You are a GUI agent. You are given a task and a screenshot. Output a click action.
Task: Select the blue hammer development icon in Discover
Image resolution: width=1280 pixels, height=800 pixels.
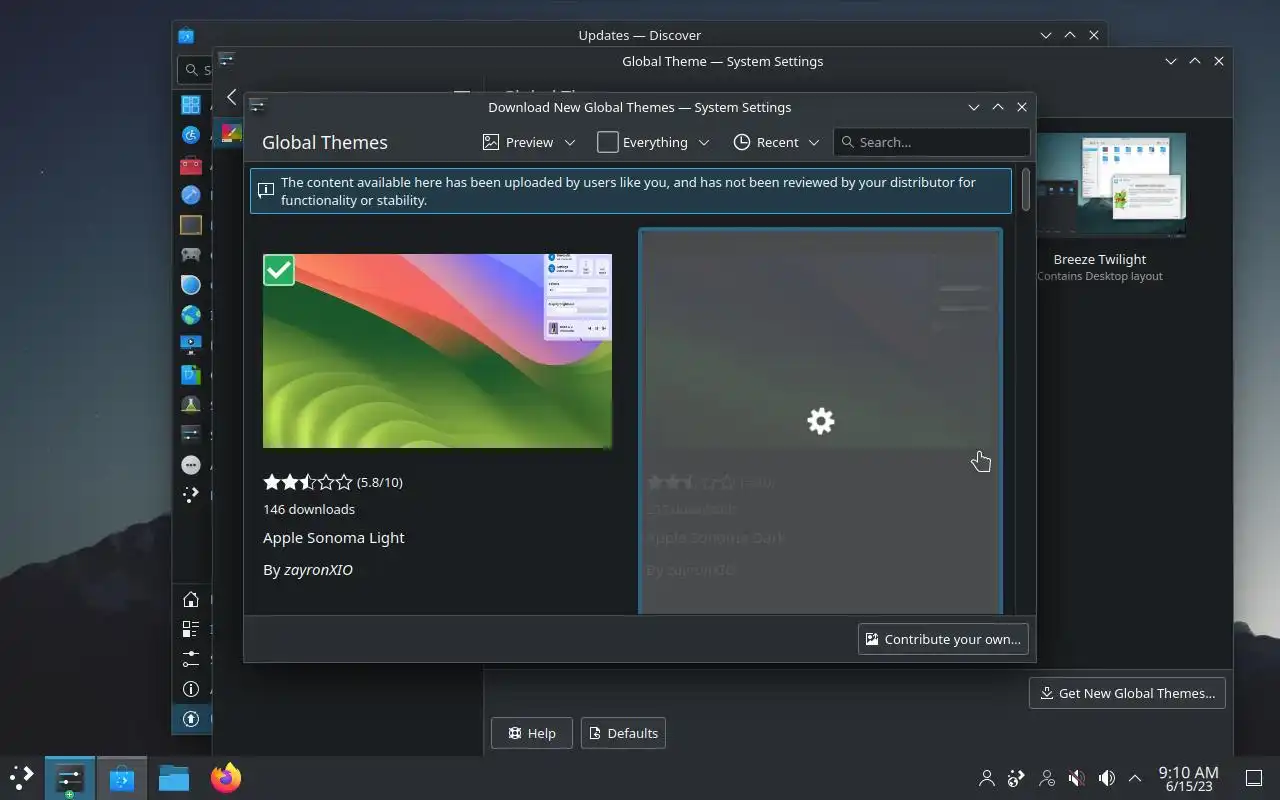[191, 195]
